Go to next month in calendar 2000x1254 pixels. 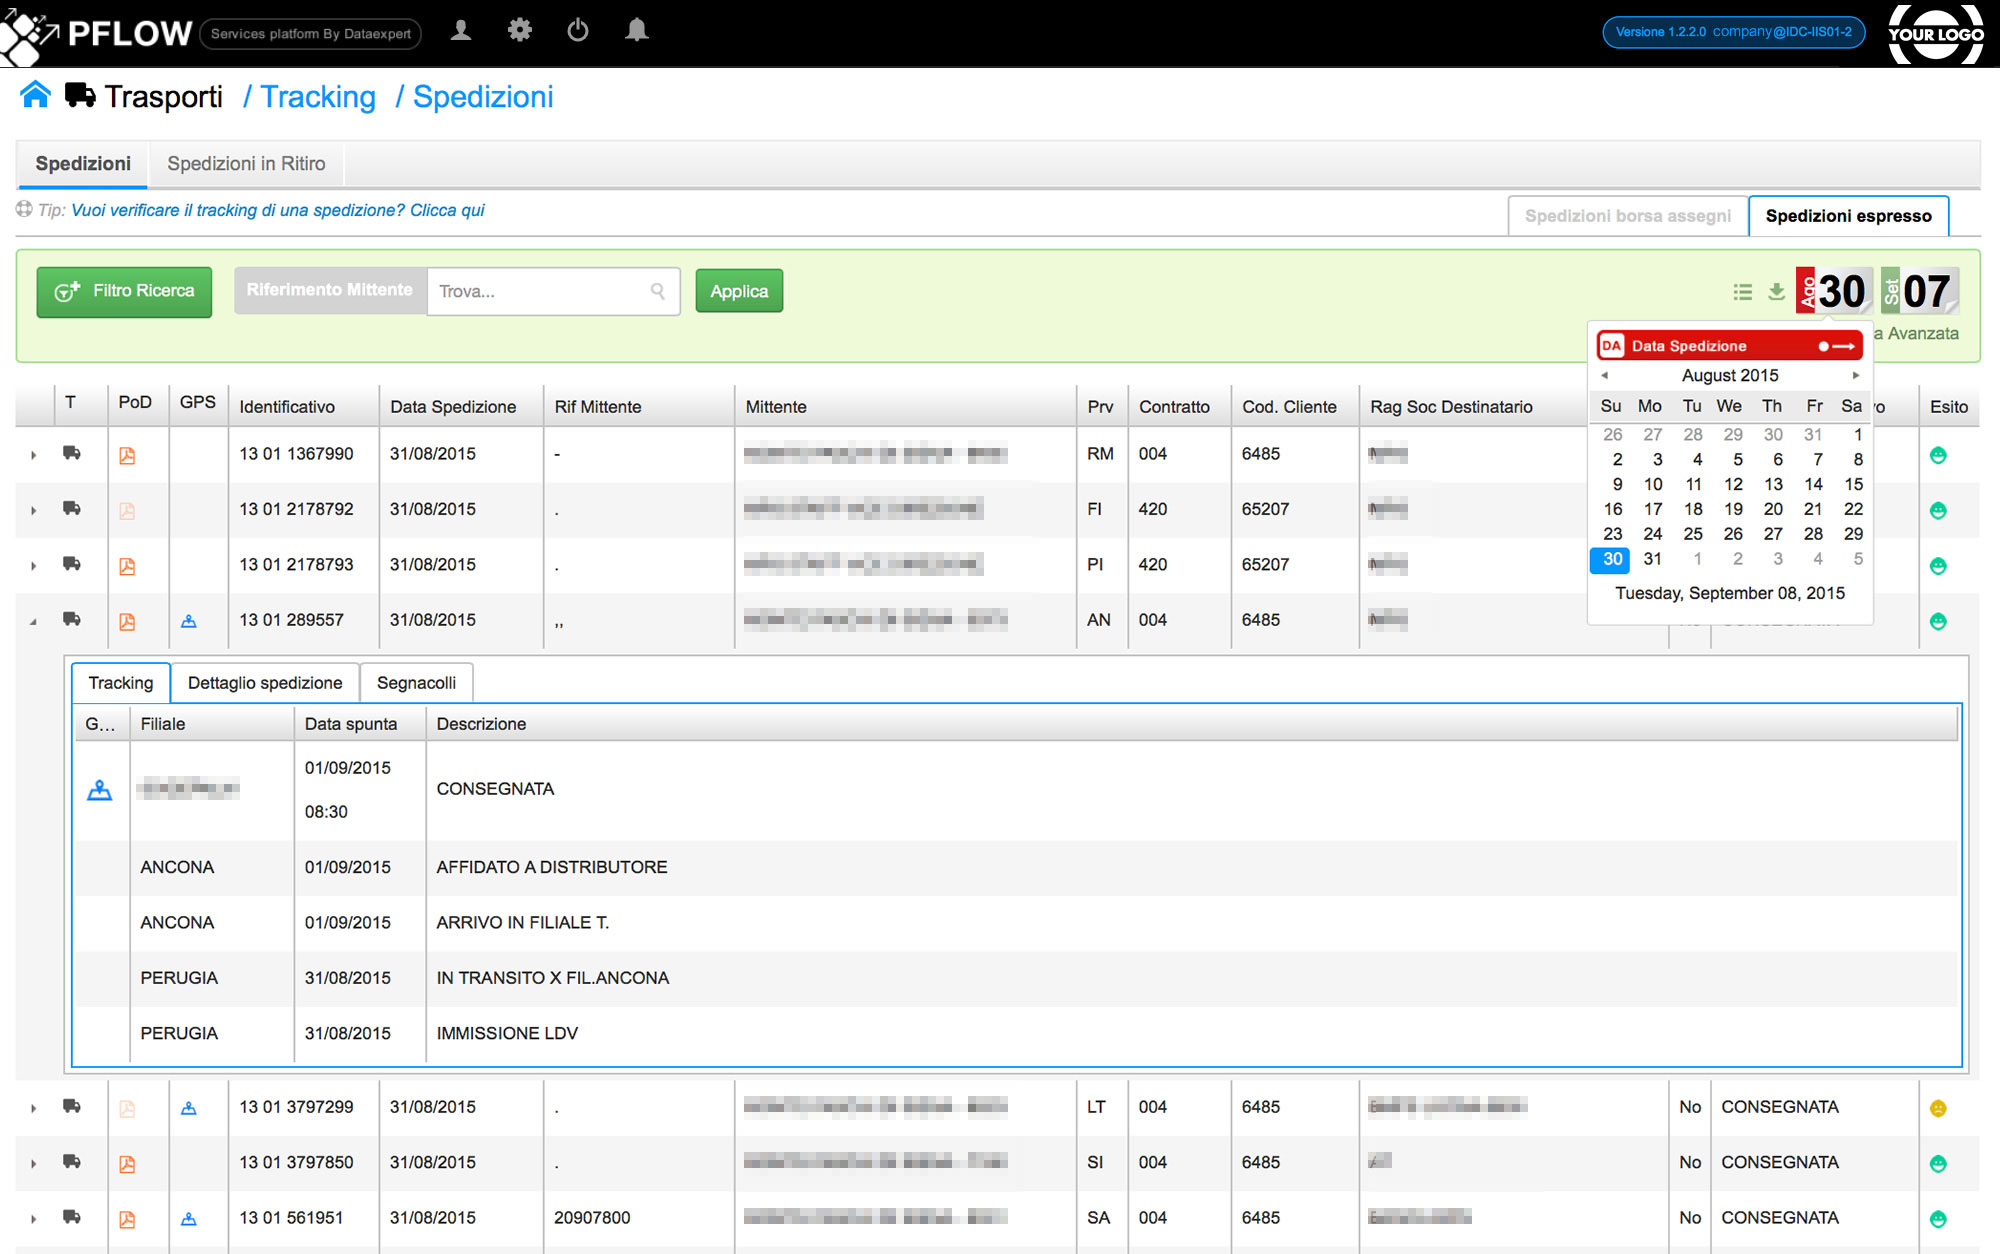pyautogui.click(x=1855, y=376)
